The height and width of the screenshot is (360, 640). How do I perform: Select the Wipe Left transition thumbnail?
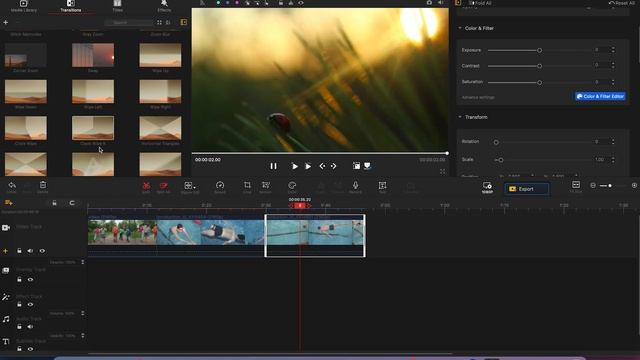coord(93,91)
